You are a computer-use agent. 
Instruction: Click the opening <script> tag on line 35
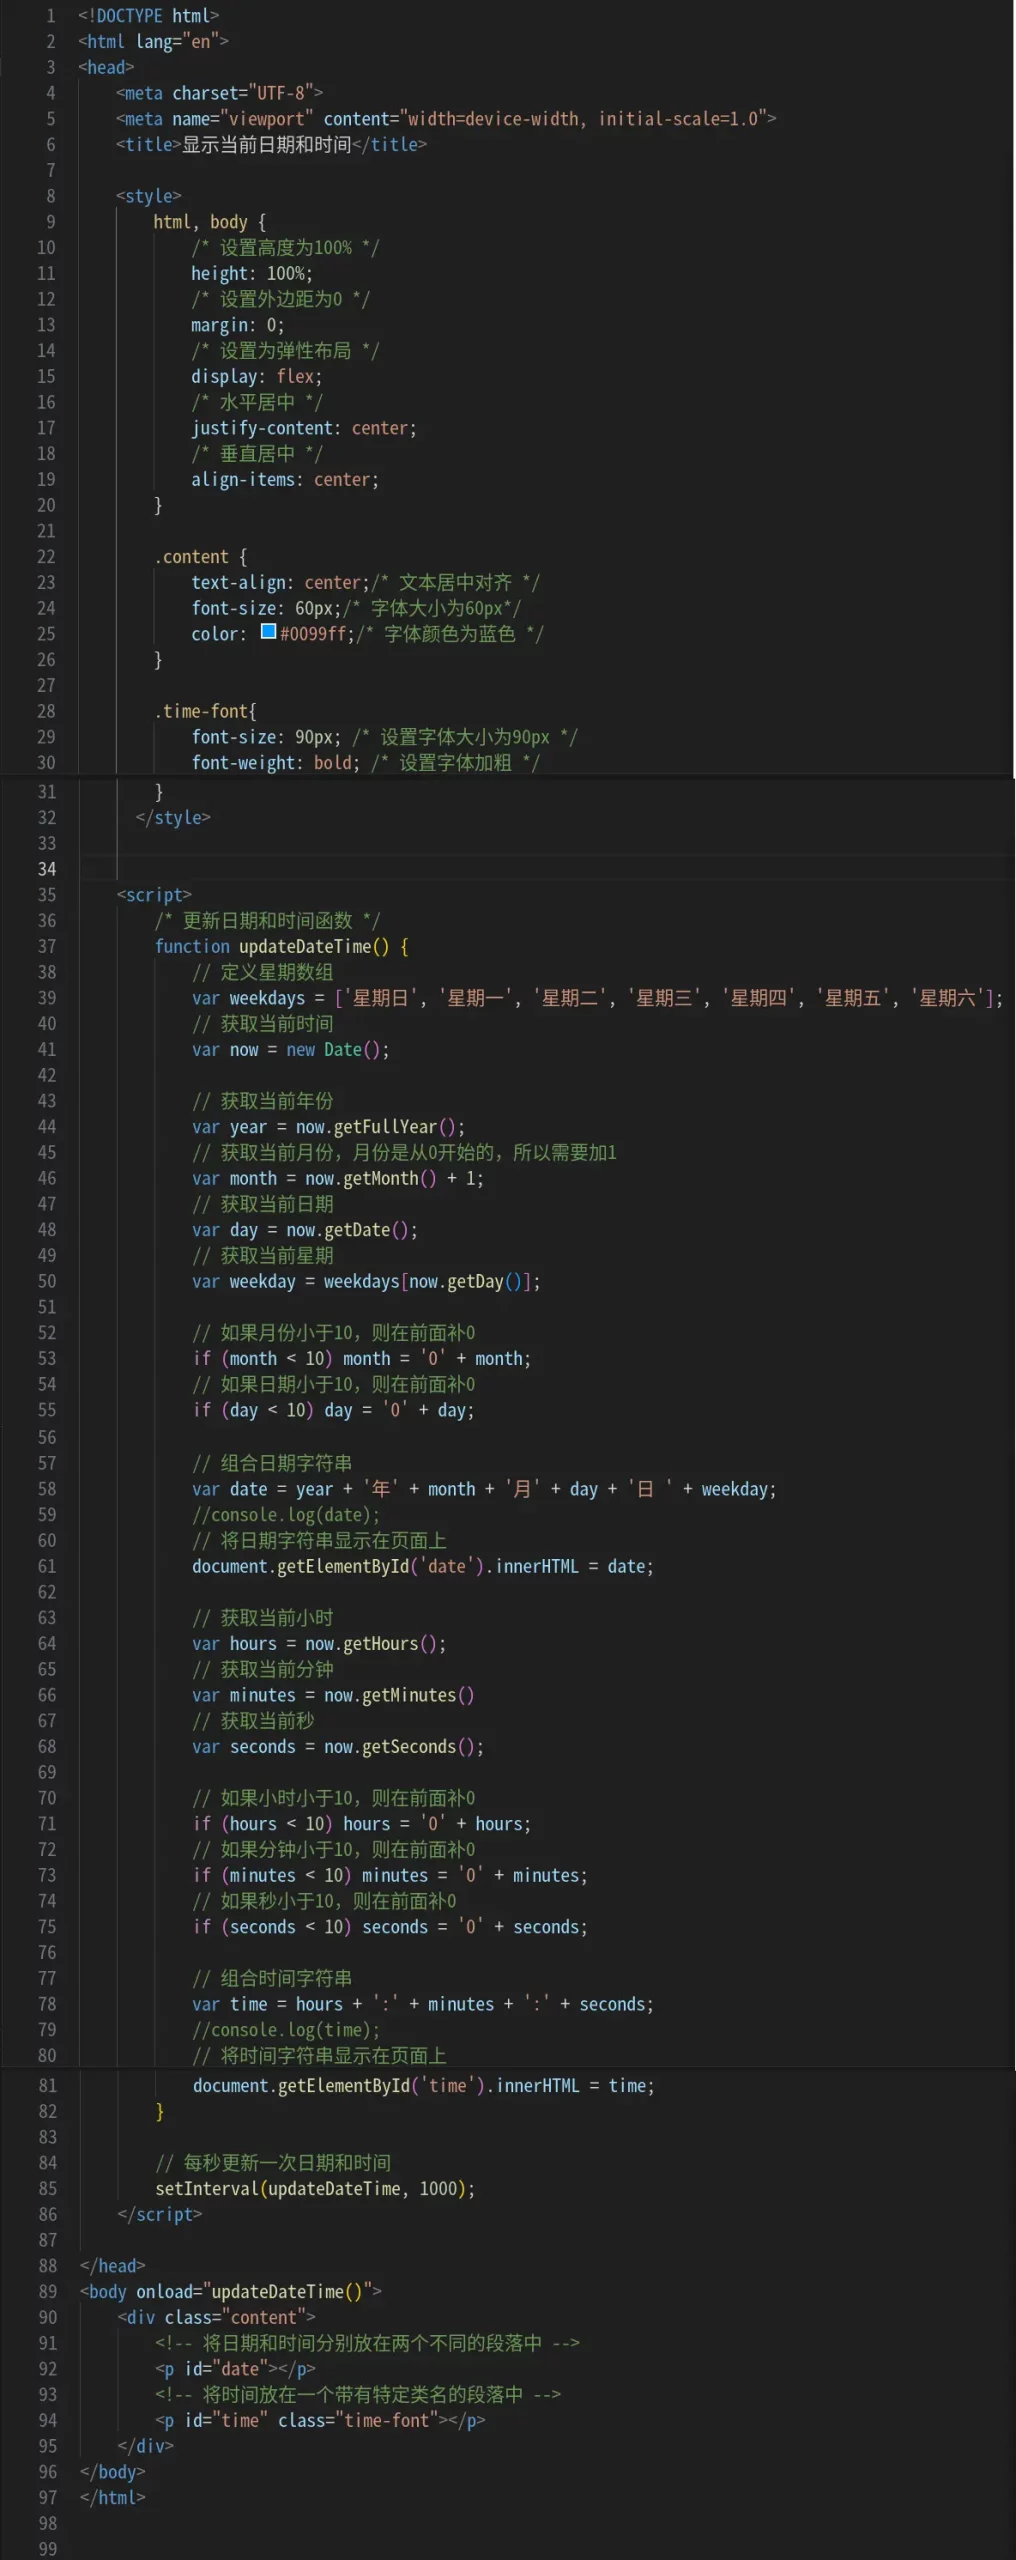154,895
